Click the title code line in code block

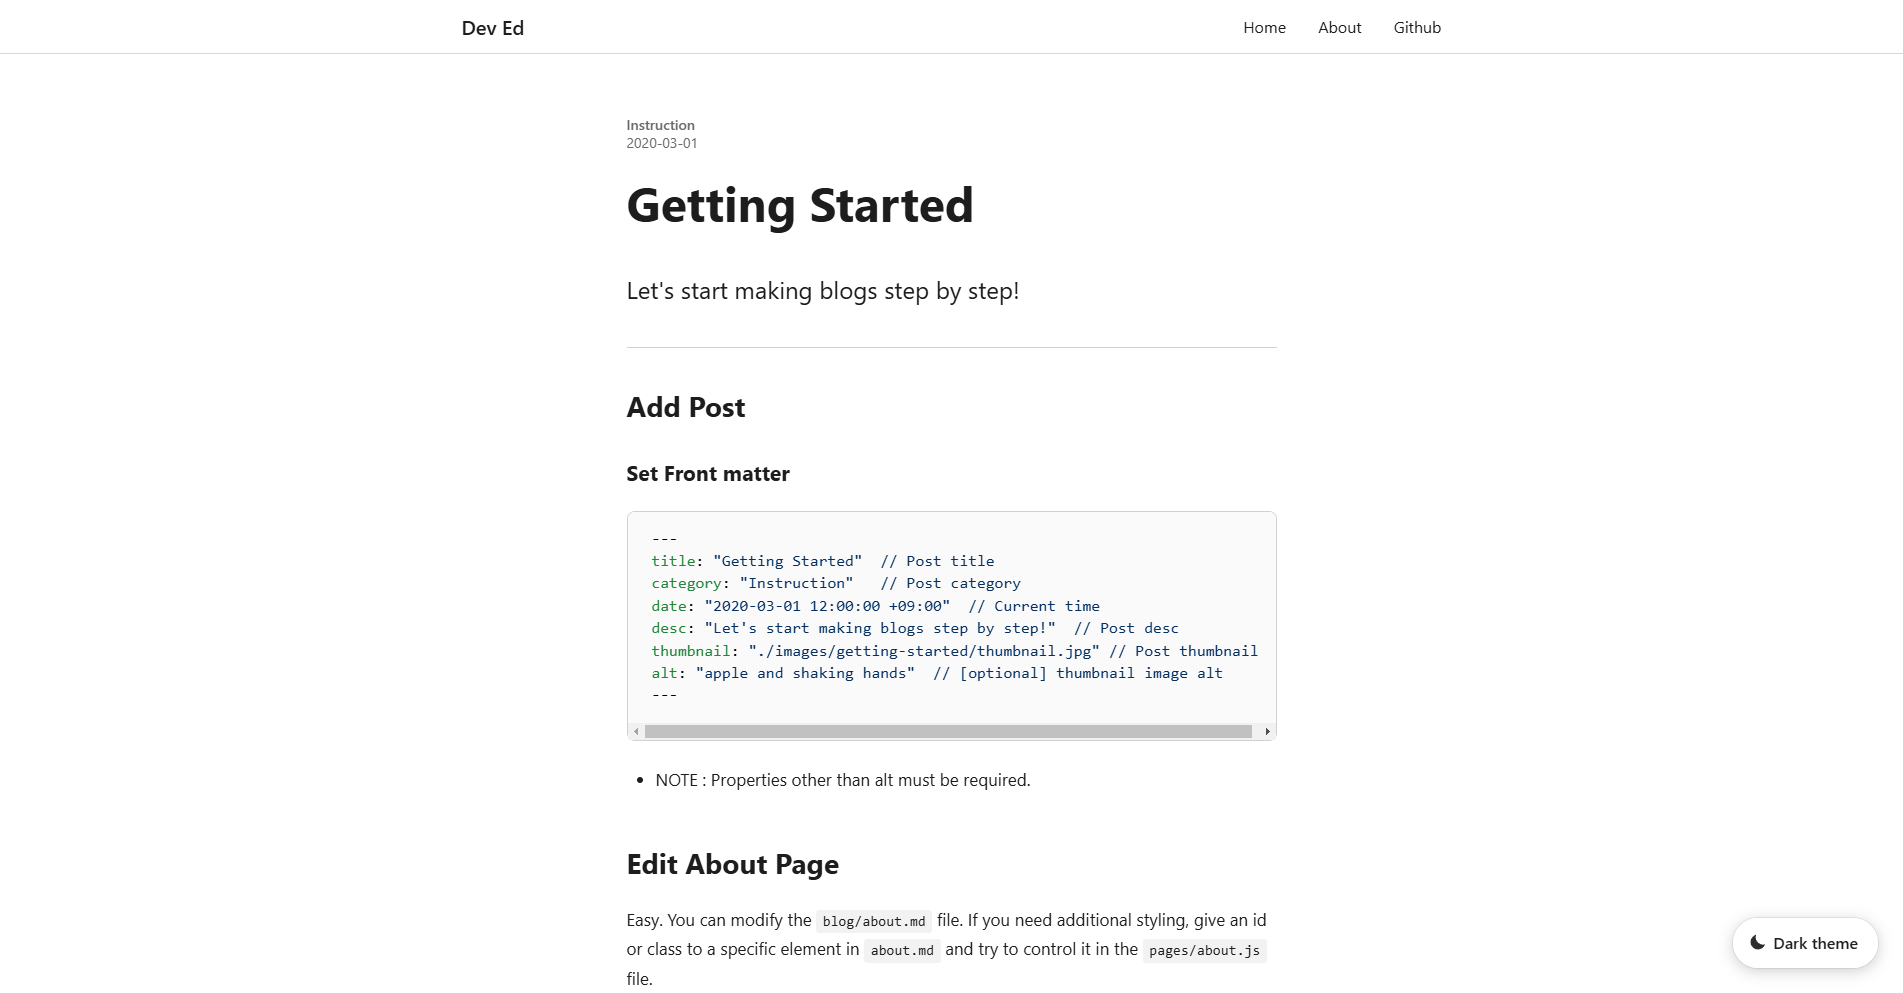pos(822,561)
